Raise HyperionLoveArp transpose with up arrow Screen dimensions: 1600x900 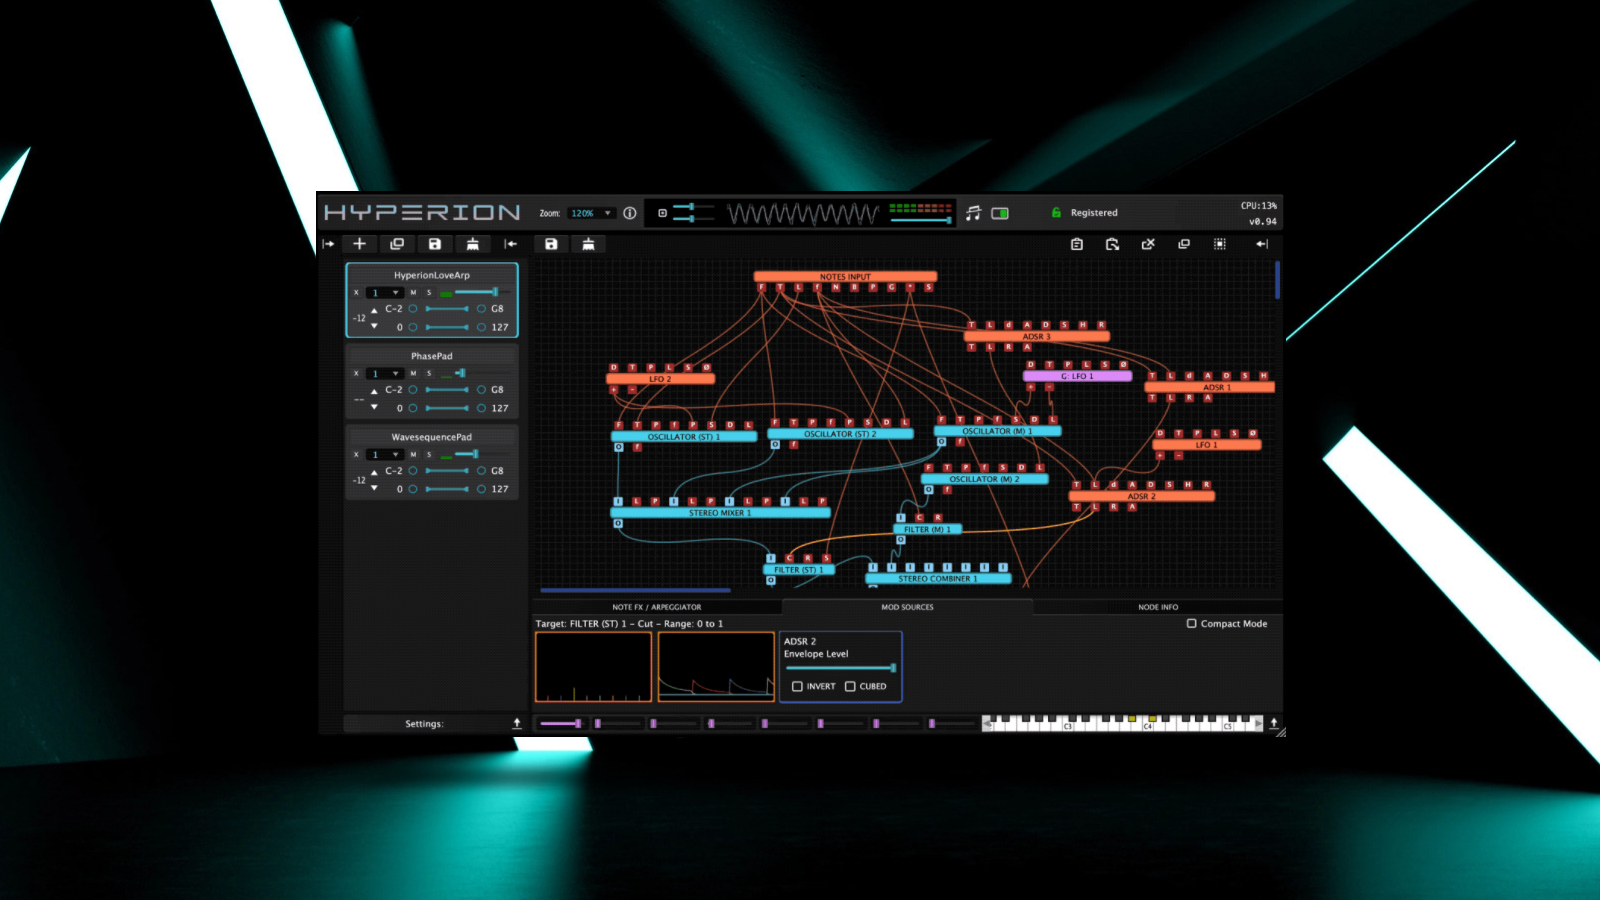(x=374, y=310)
